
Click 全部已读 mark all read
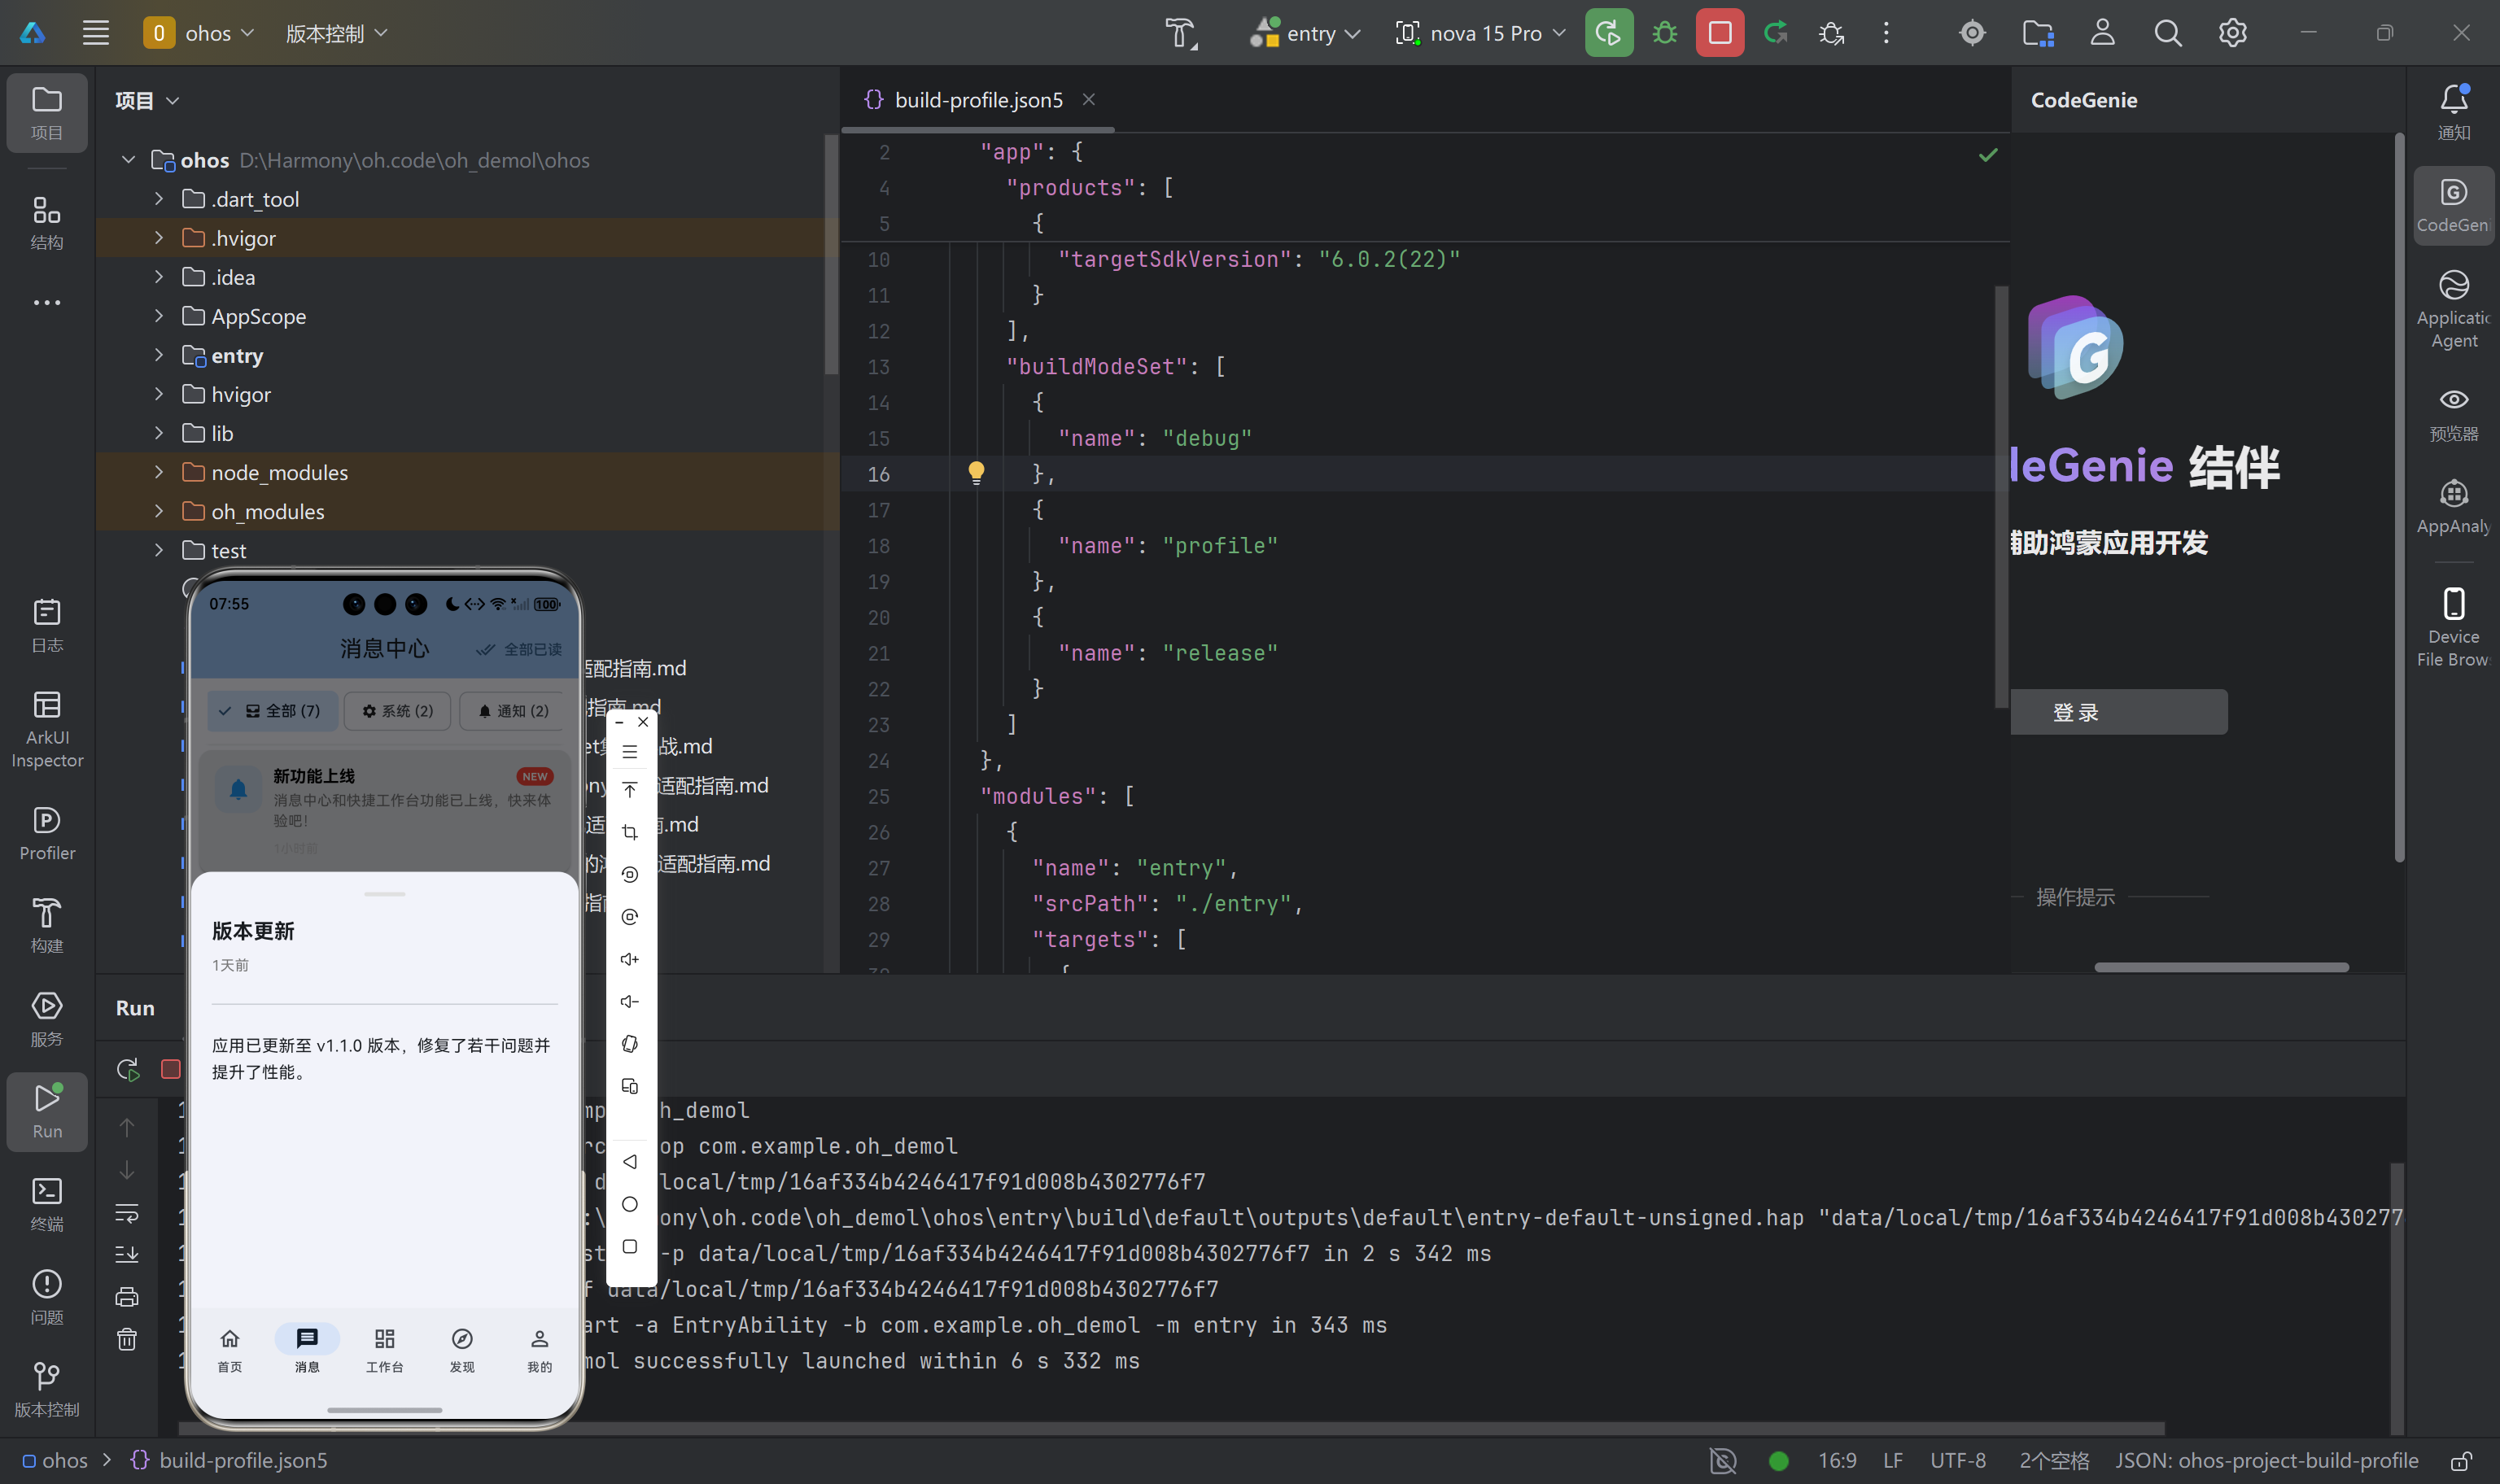pos(520,649)
